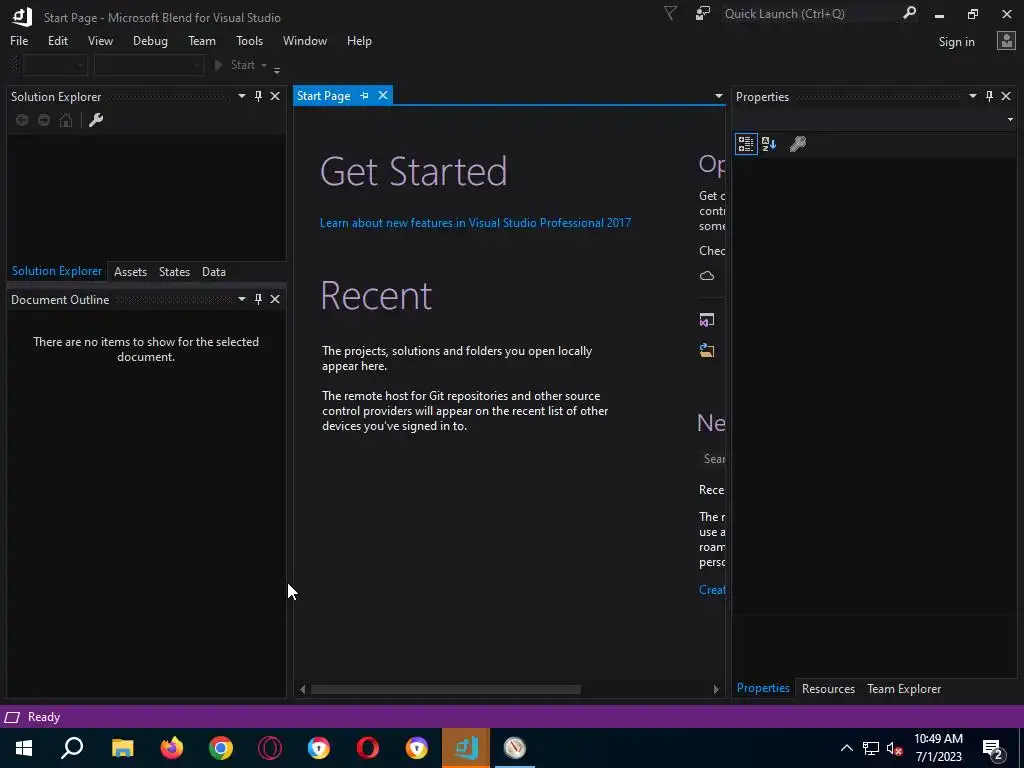Open Property Pages wrench icon in Properties
This screenshot has width=1024, height=768.
click(x=797, y=144)
